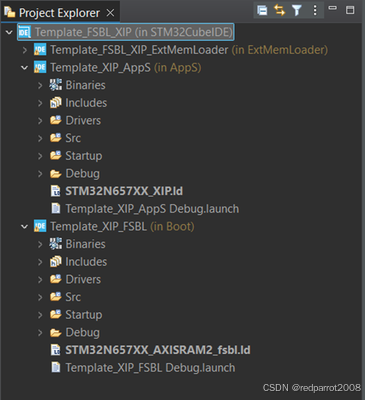Click Drivers folder icon in Template_XIP_AppS
Image resolution: width=365 pixels, height=400 pixels.
coord(56,120)
